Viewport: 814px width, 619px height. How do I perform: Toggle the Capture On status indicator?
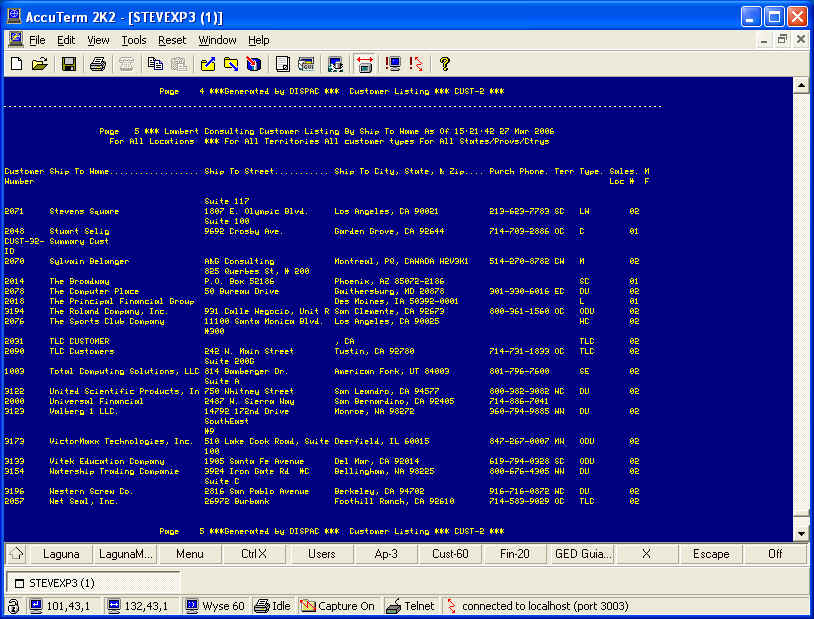(x=338, y=606)
